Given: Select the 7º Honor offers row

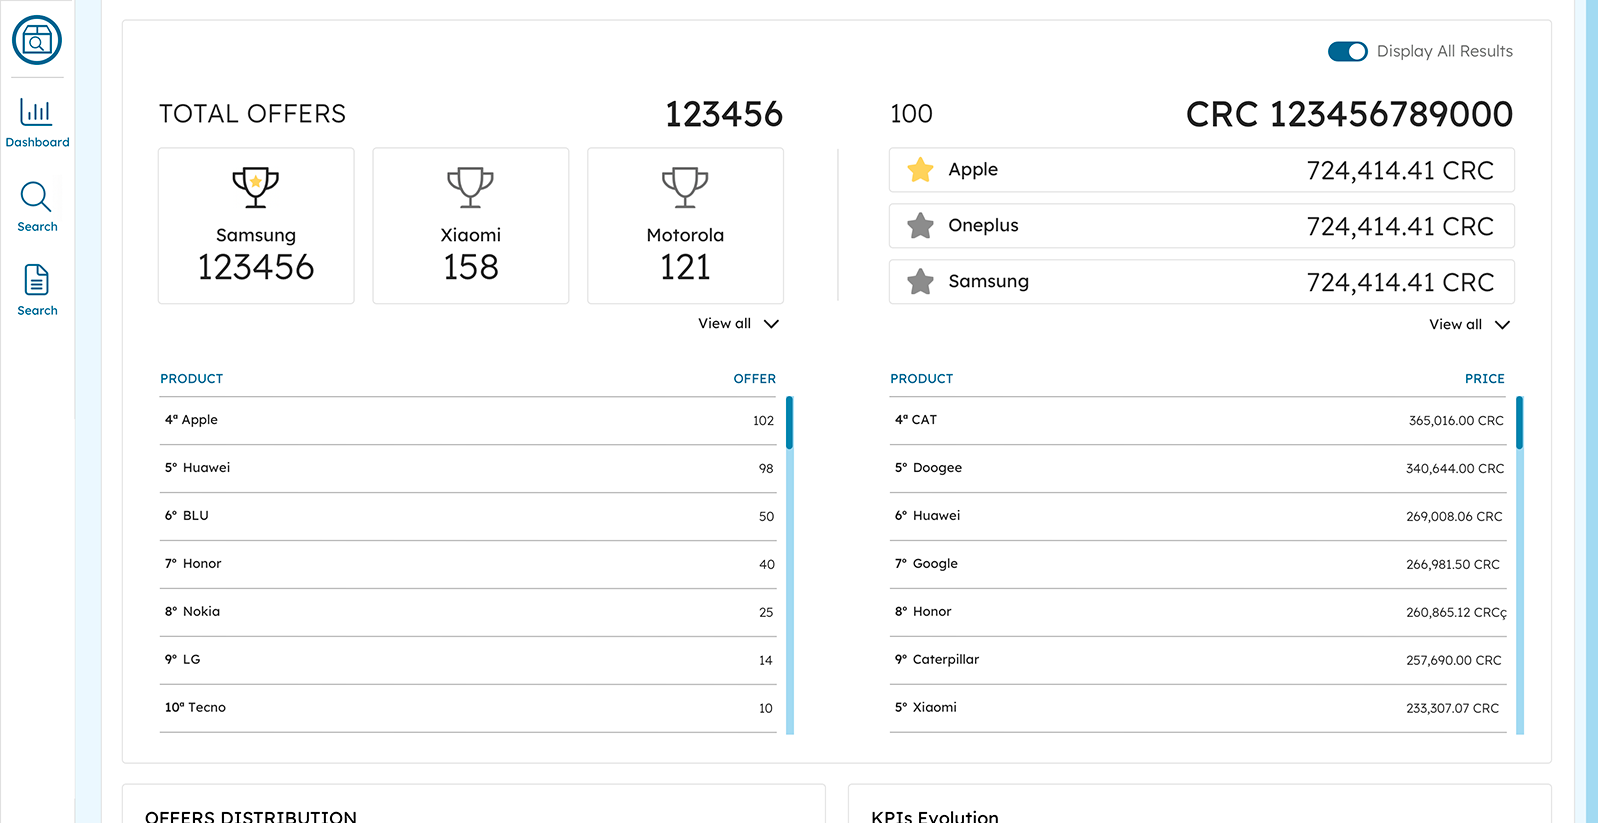Looking at the screenshot, I should click(468, 565).
